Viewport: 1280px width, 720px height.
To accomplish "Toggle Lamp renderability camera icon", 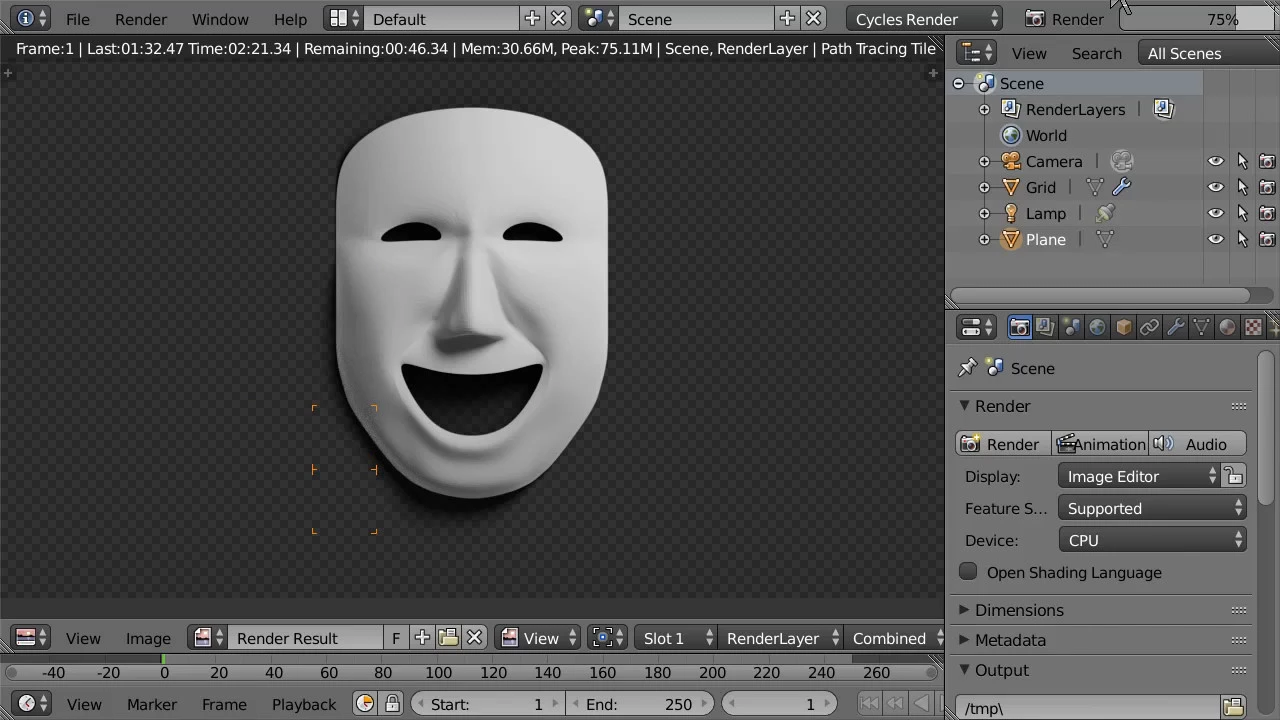I will [x=1267, y=213].
